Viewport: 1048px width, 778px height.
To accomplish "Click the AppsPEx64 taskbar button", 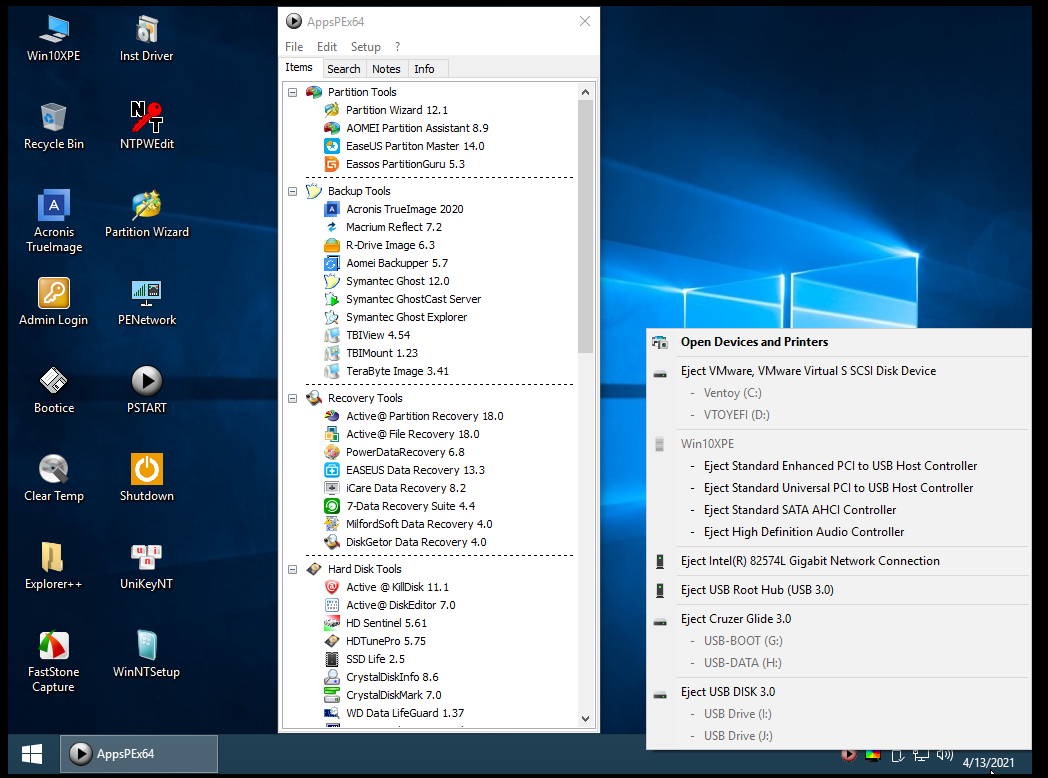I will pos(139,754).
